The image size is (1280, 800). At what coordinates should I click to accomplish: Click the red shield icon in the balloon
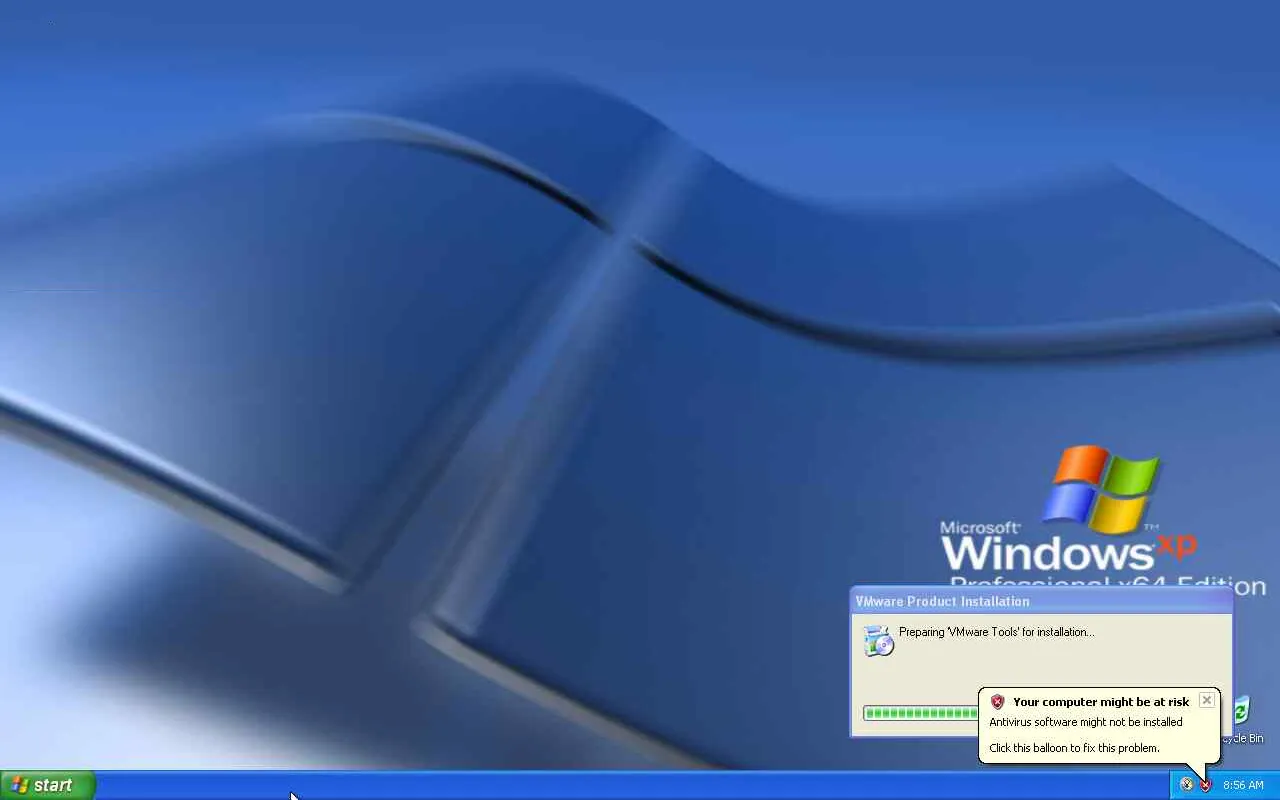point(996,702)
